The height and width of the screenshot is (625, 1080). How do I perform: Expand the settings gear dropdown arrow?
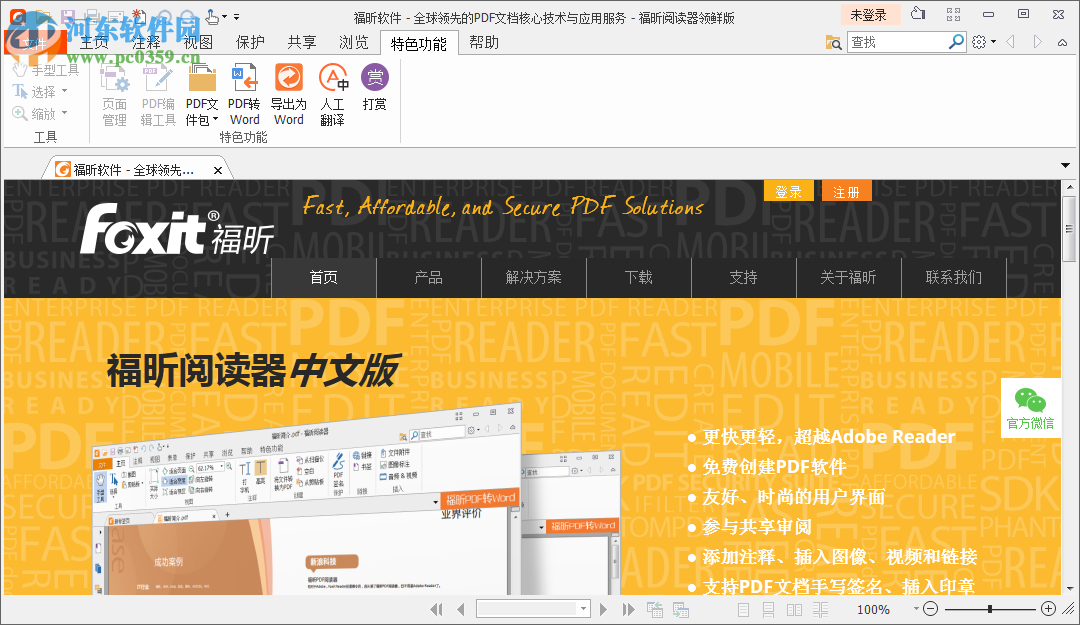click(993, 42)
